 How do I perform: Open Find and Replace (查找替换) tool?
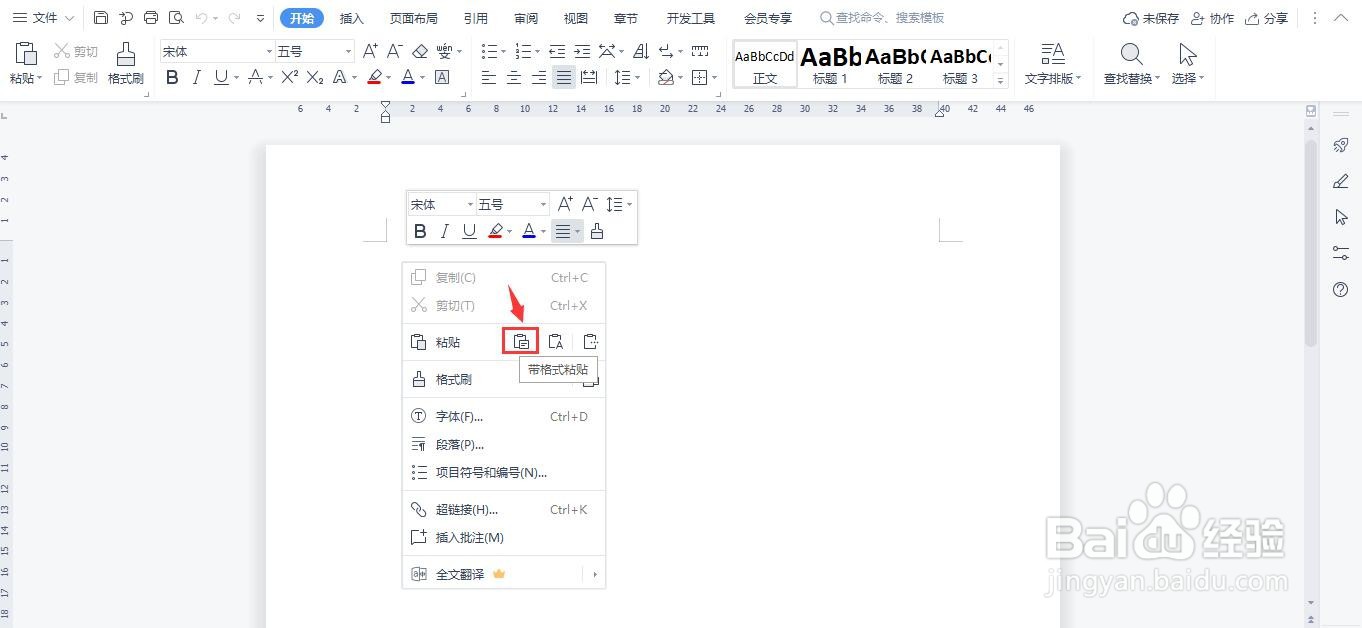click(x=1131, y=63)
